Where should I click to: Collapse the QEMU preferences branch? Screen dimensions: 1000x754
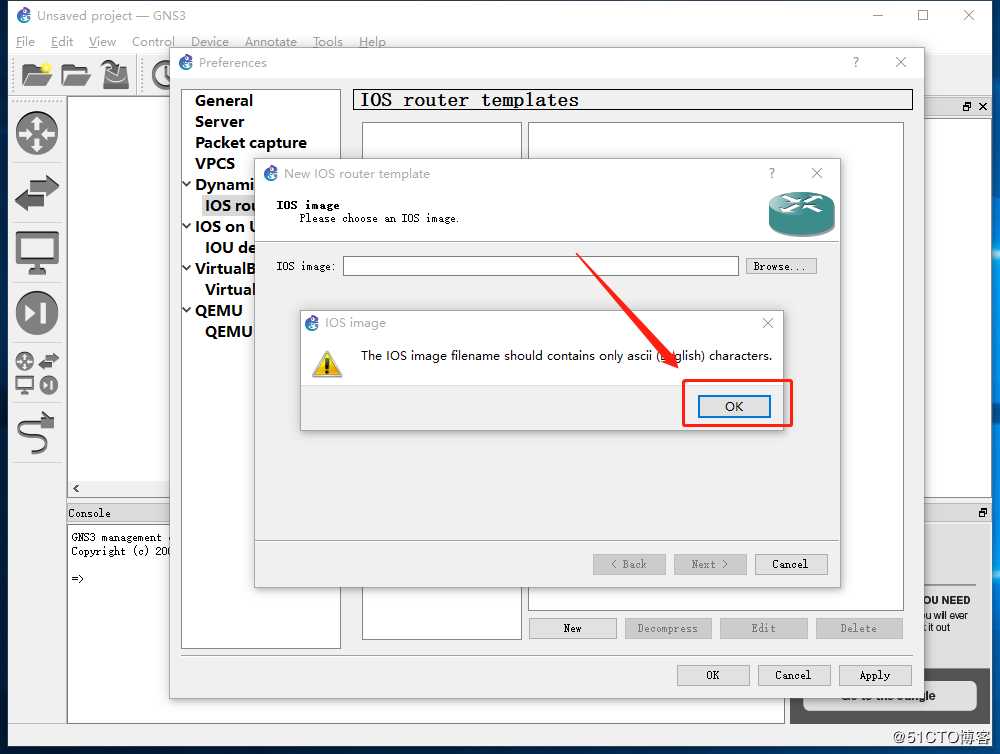(x=186, y=311)
